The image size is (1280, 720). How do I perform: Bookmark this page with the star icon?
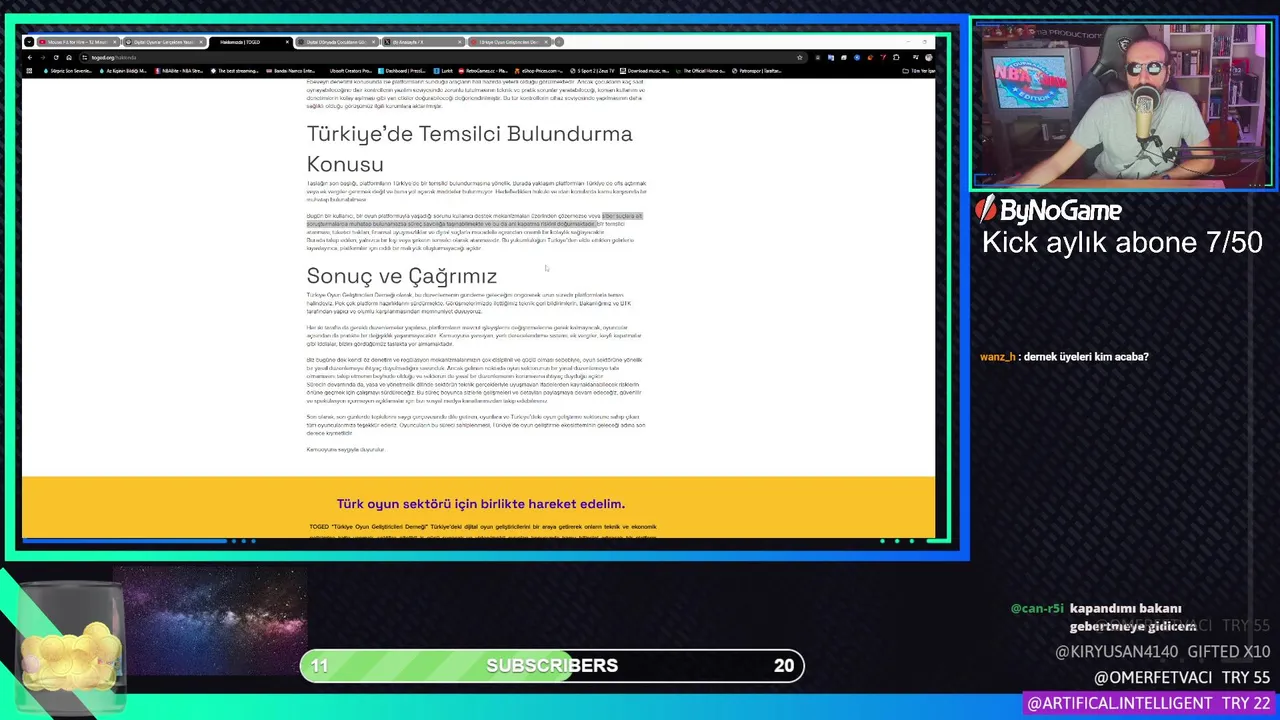click(800, 58)
